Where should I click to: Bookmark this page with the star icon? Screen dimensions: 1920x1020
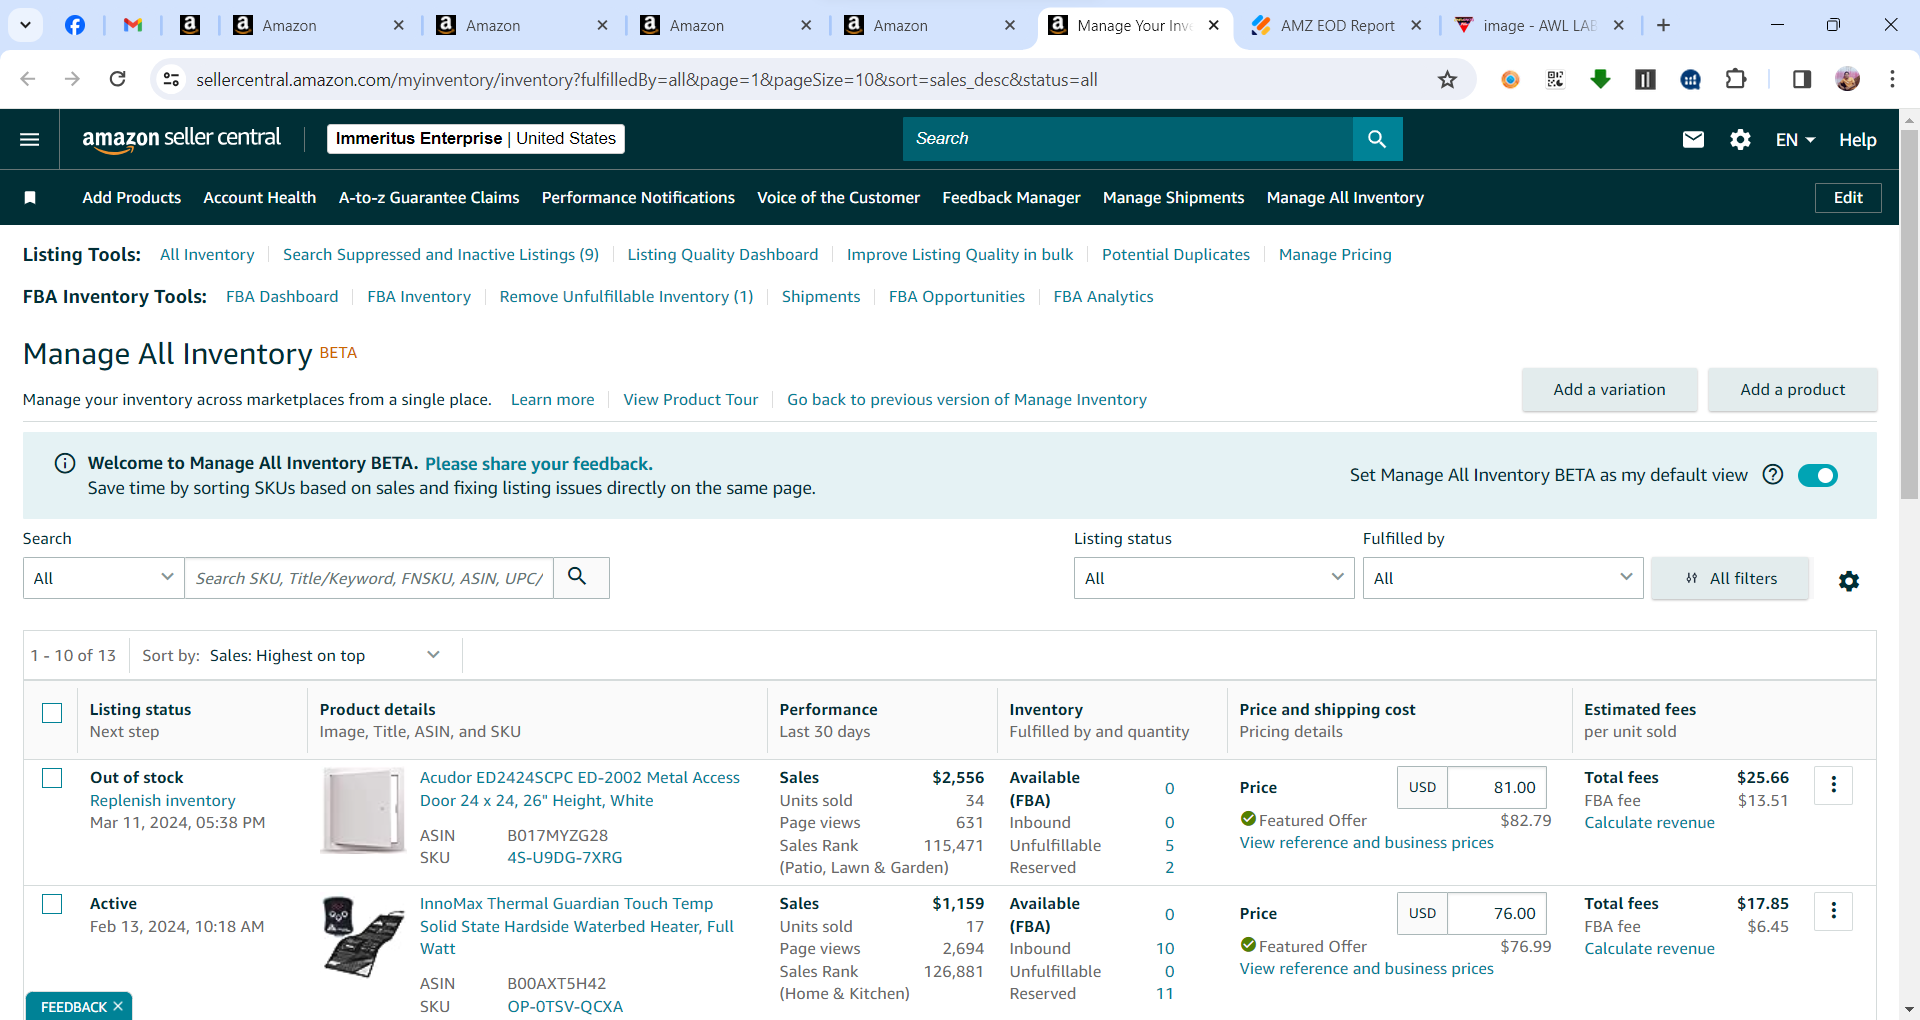point(1447,80)
